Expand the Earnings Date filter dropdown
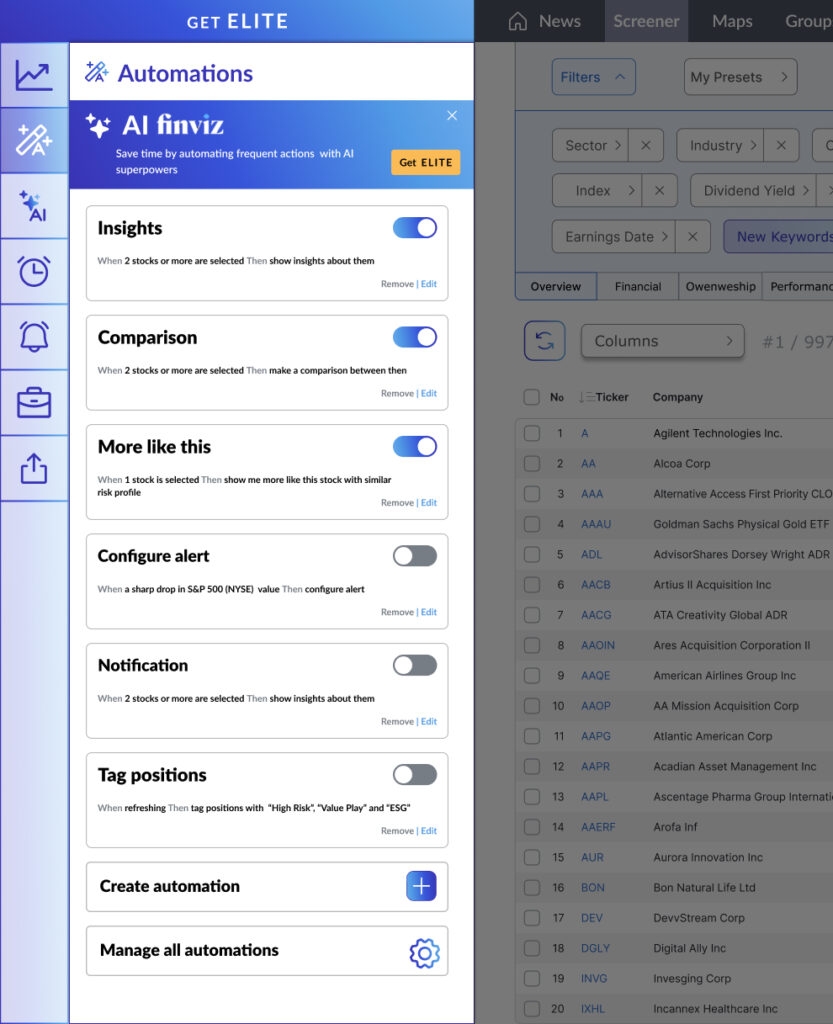Viewport: 833px width, 1024px height. click(x=614, y=236)
